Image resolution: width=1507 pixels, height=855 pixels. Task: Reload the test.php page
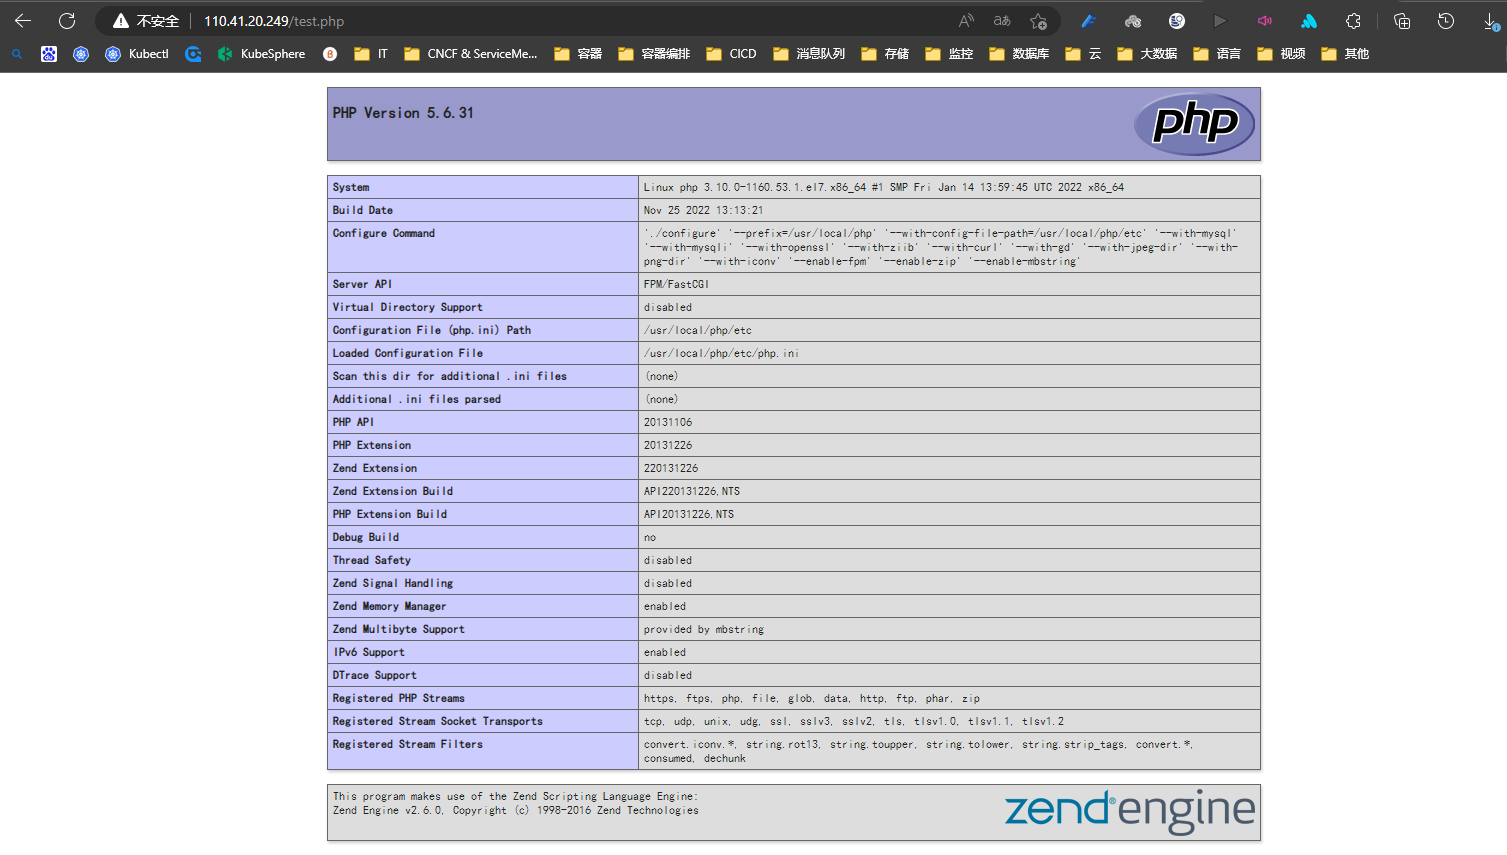click(67, 21)
